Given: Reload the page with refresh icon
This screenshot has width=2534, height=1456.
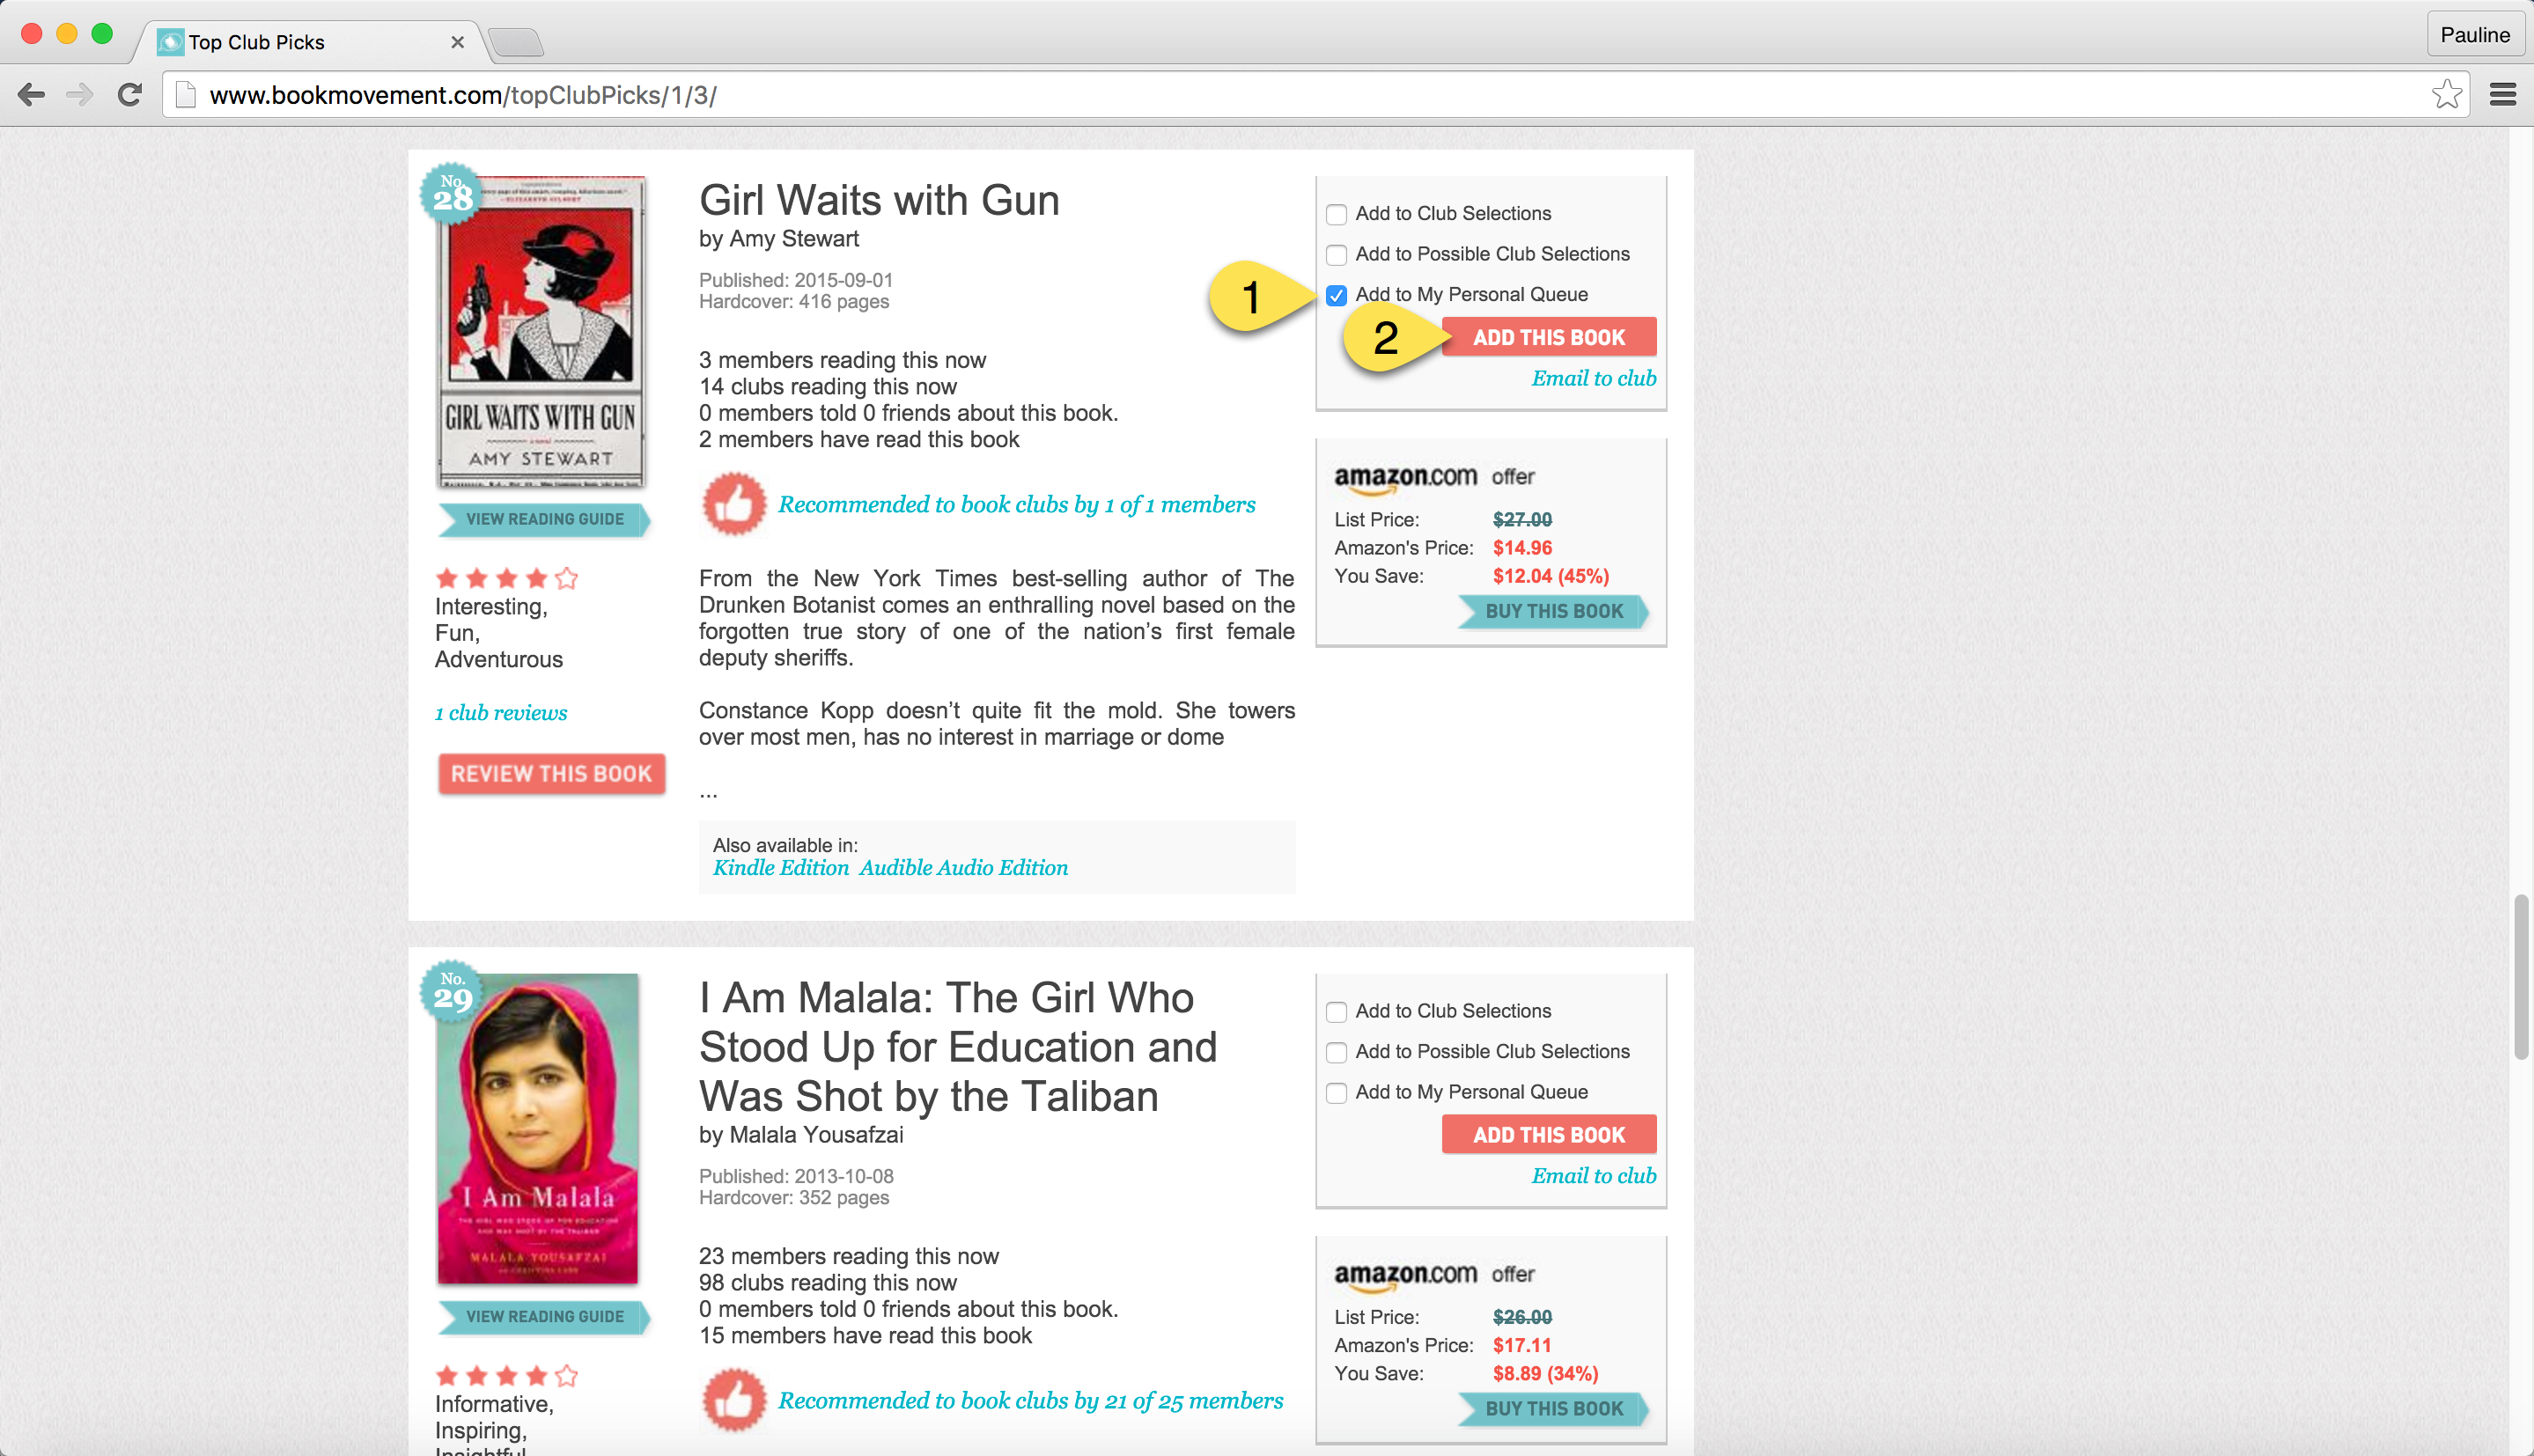Looking at the screenshot, I should click(x=130, y=95).
